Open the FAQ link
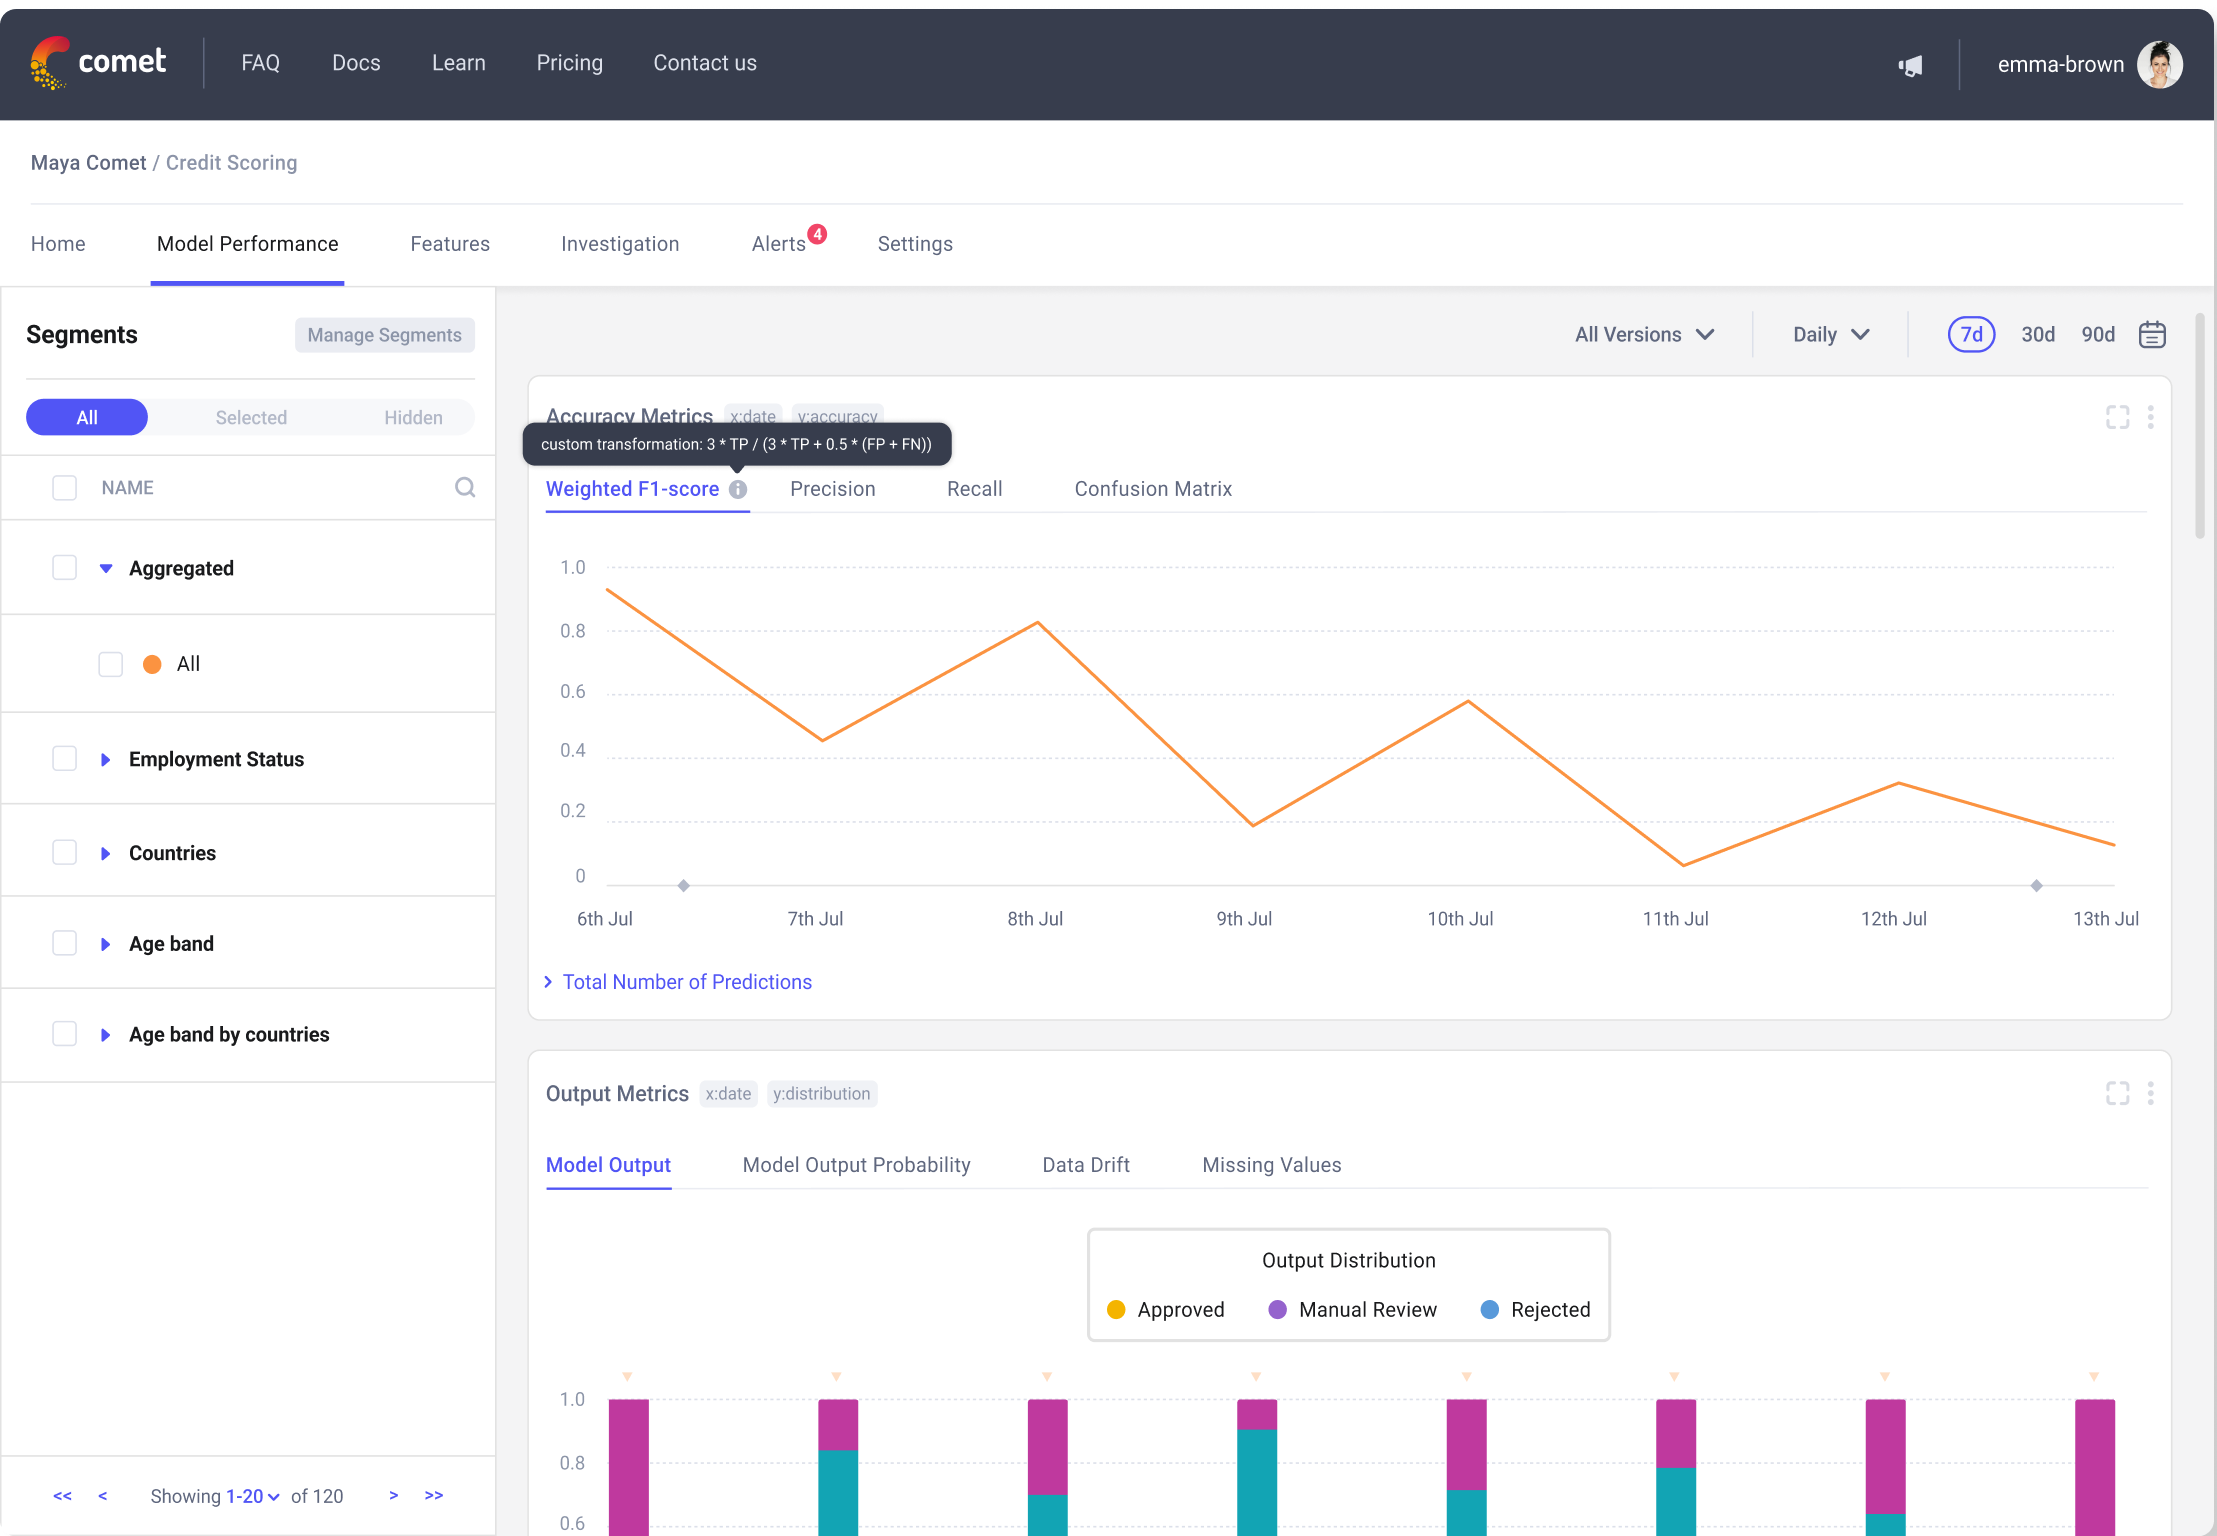The image size is (2217, 1536). pos(260,63)
